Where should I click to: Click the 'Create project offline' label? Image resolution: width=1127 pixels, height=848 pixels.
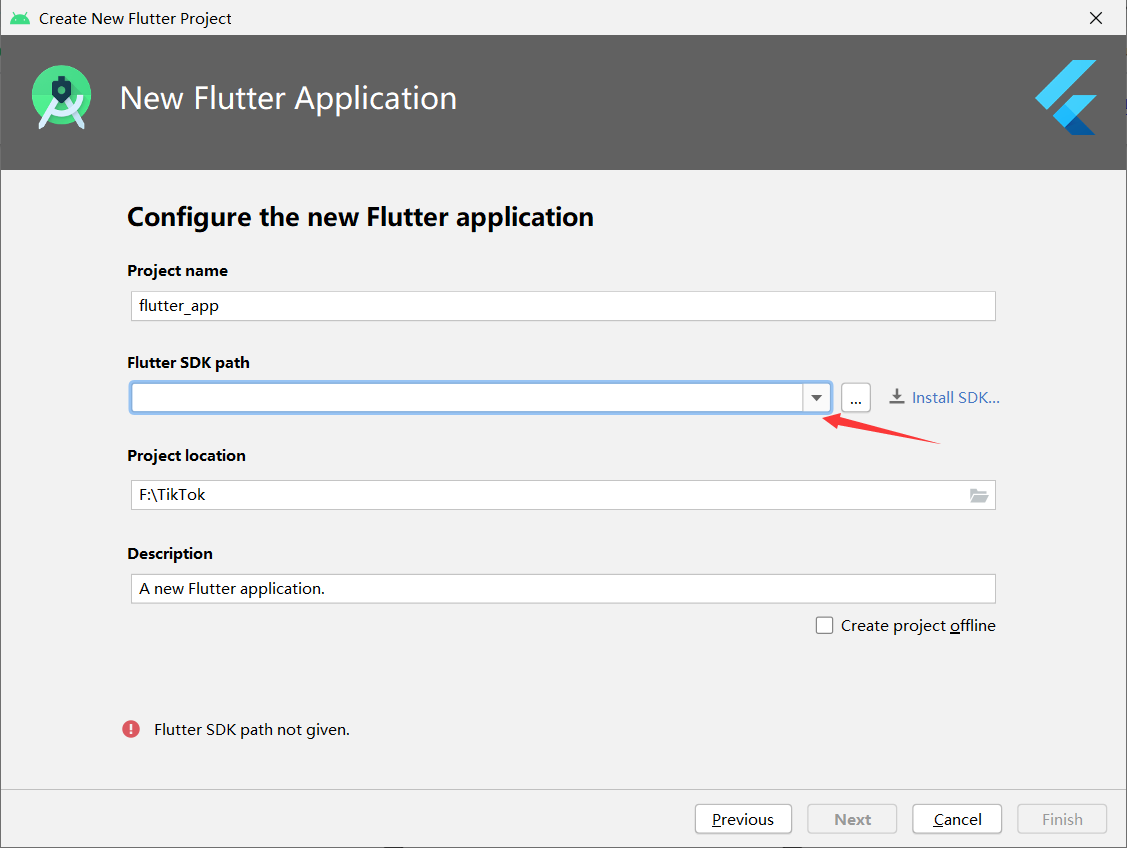(x=918, y=626)
